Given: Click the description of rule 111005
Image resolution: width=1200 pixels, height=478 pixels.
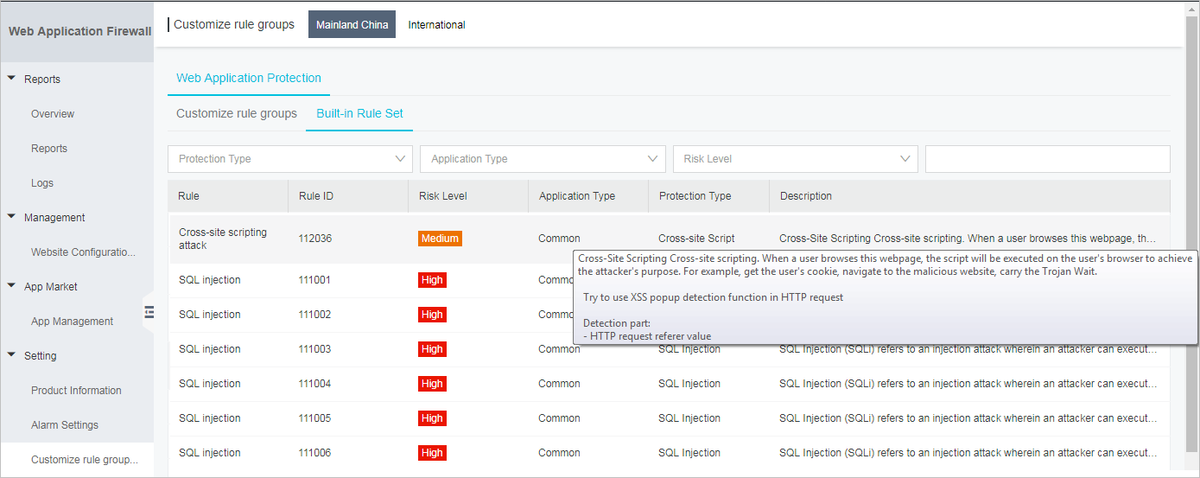Looking at the screenshot, I should tap(968, 418).
